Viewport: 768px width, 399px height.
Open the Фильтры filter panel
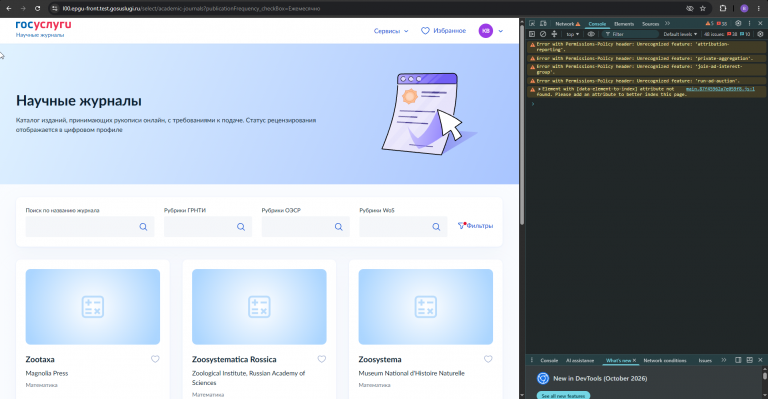pyautogui.click(x=475, y=226)
